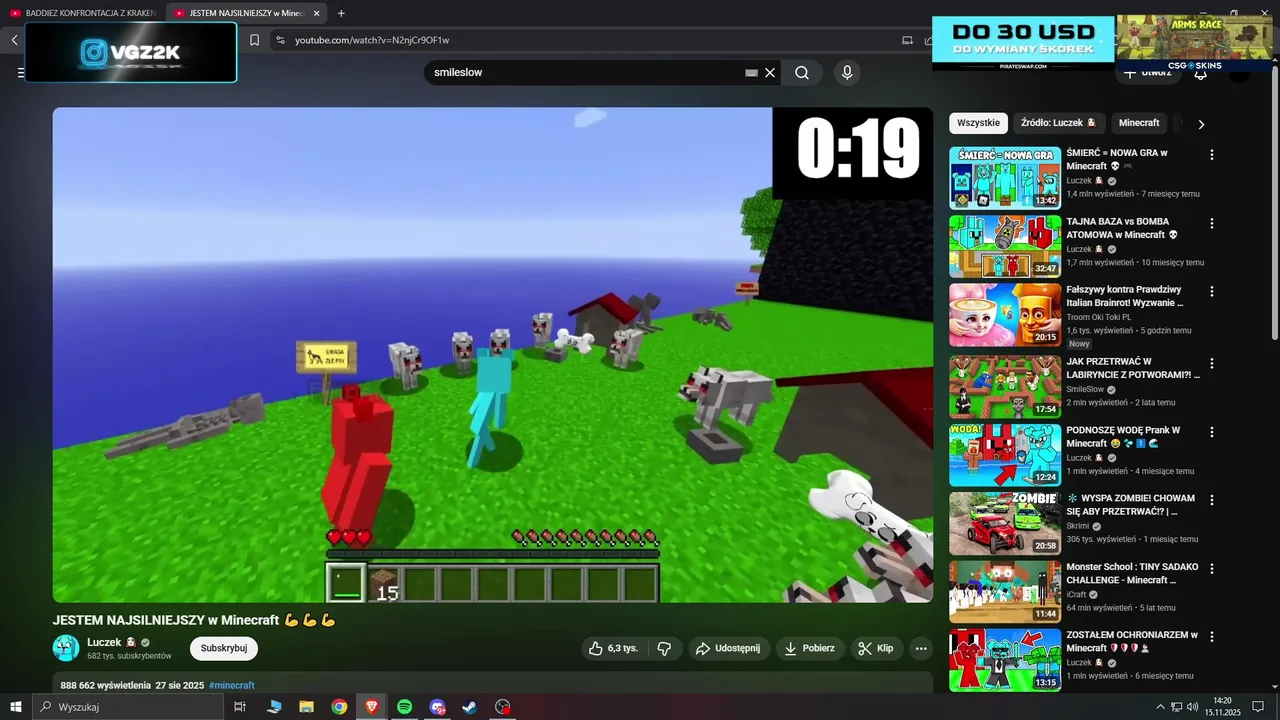Create a clip with the Klip button
This screenshot has width=1280, height=720.
click(x=876, y=648)
